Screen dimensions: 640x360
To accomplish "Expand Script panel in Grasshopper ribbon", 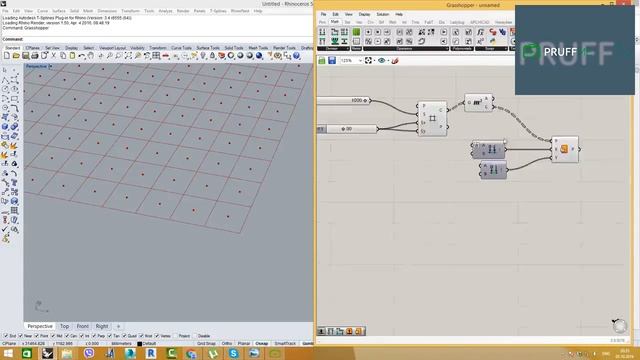I will point(491,49).
